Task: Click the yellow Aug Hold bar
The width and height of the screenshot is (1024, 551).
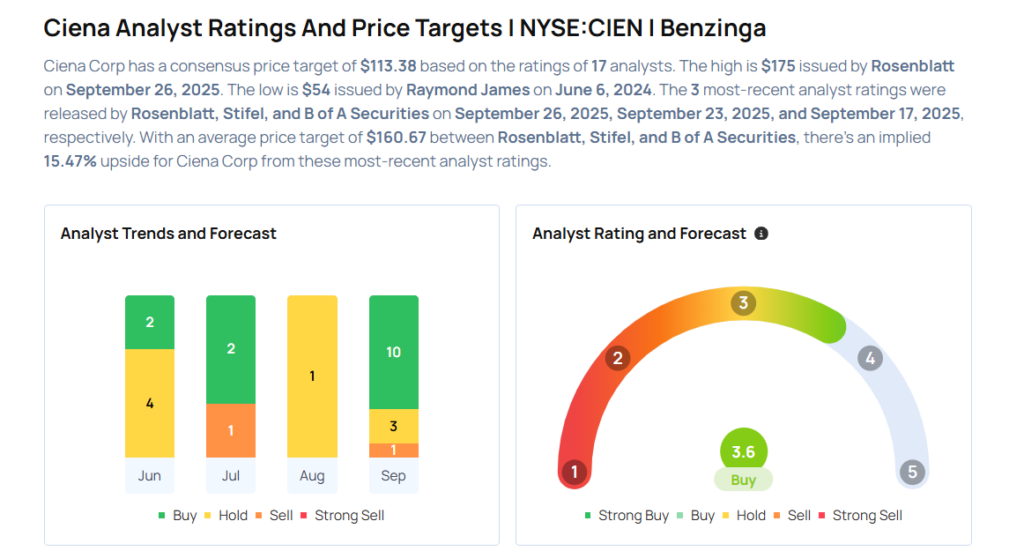Action: coord(312,376)
